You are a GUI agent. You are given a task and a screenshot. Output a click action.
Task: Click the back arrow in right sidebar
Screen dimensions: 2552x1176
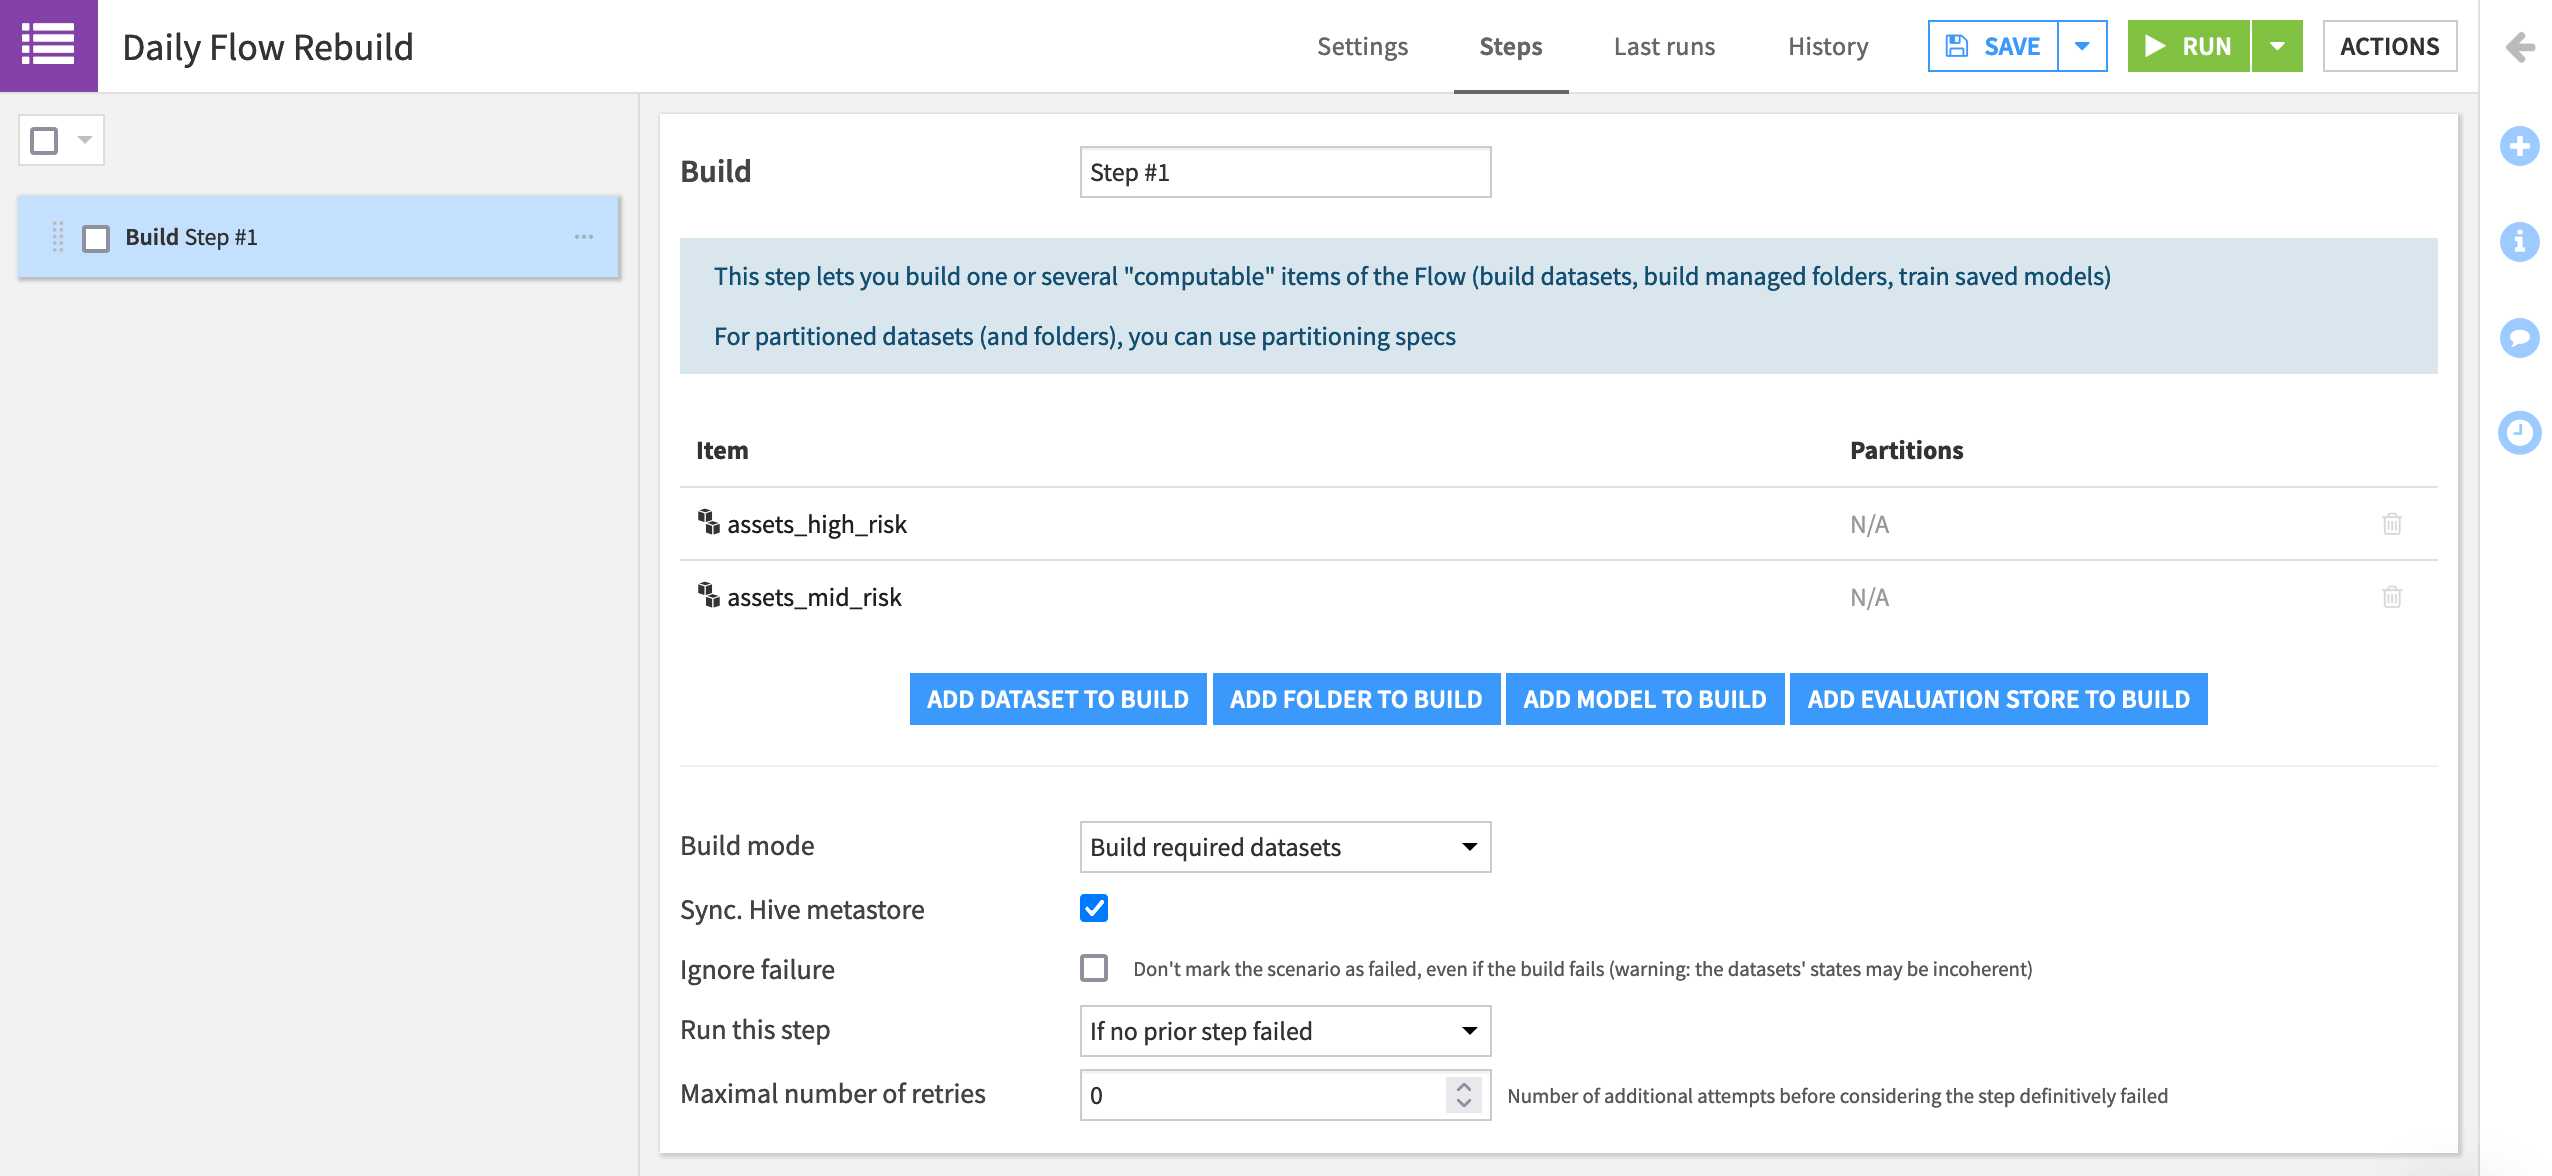coord(2519,47)
